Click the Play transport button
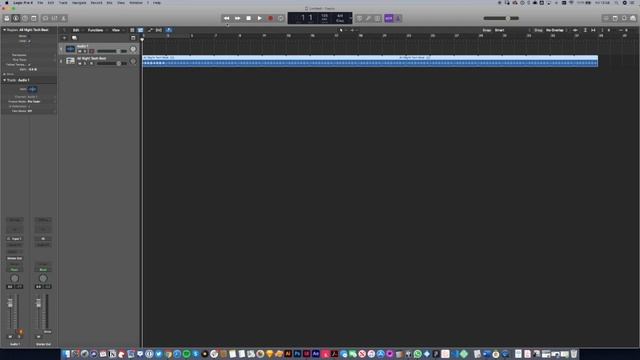This screenshot has height=360, width=640. 260,18
